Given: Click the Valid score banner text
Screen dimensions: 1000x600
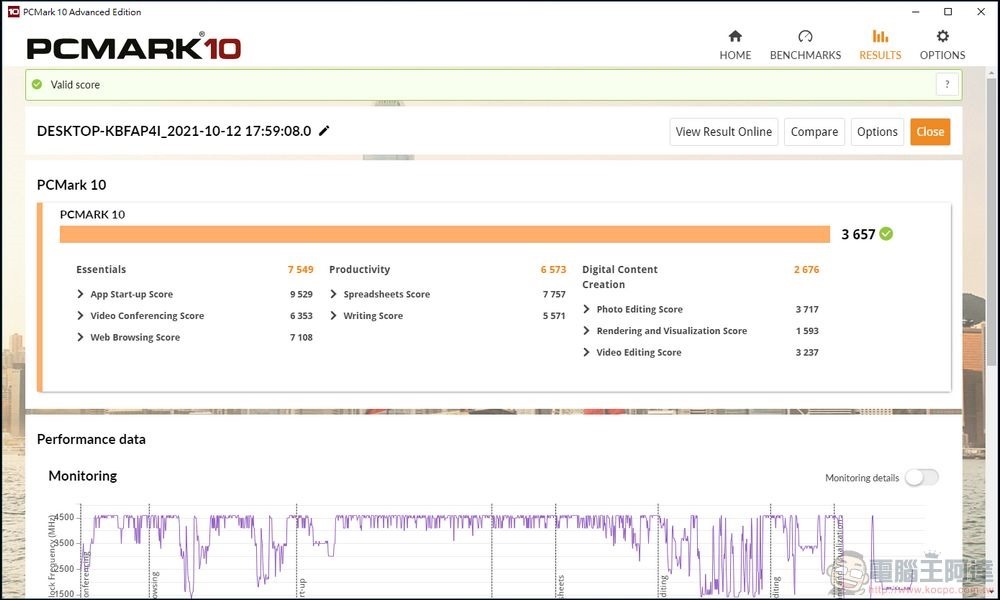Looking at the screenshot, I should [x=75, y=84].
